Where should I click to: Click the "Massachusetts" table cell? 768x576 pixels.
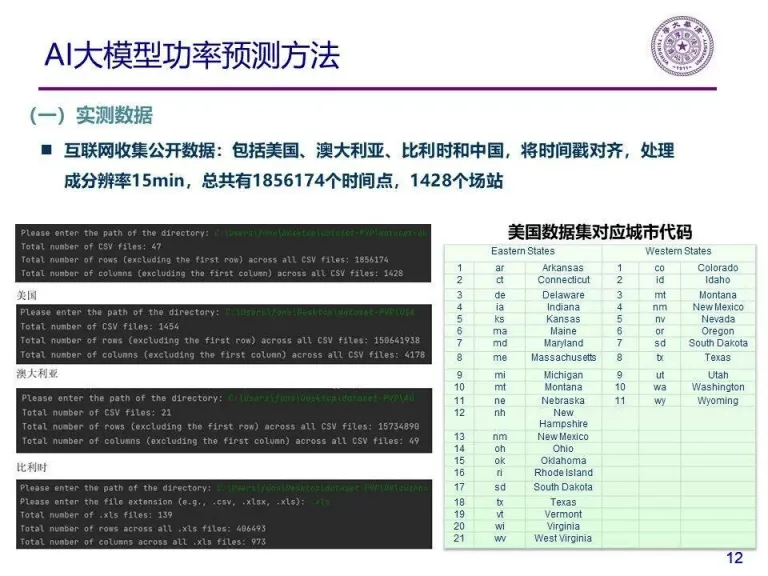click(x=563, y=358)
